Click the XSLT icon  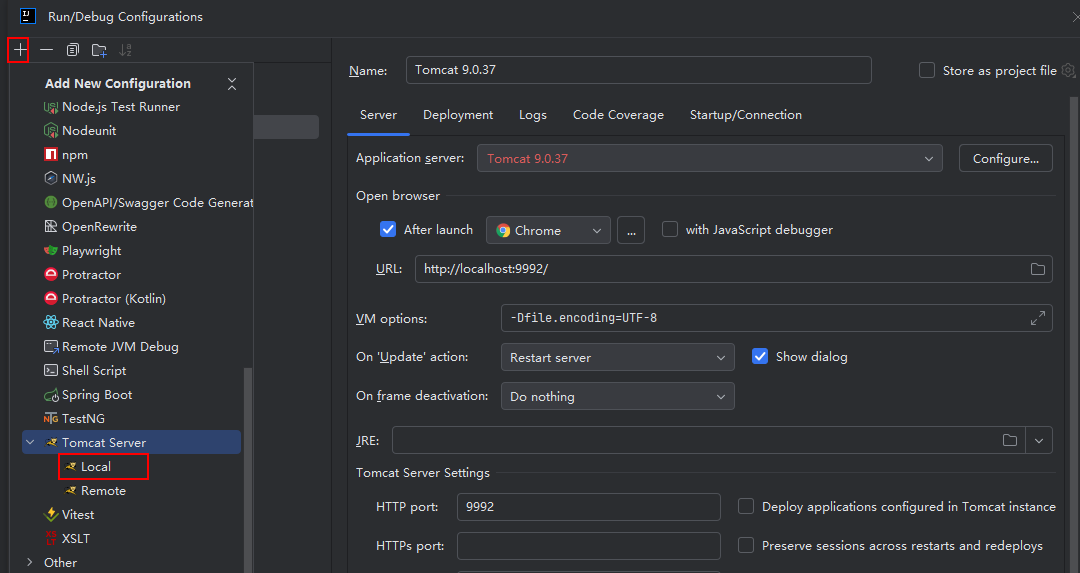pos(51,539)
